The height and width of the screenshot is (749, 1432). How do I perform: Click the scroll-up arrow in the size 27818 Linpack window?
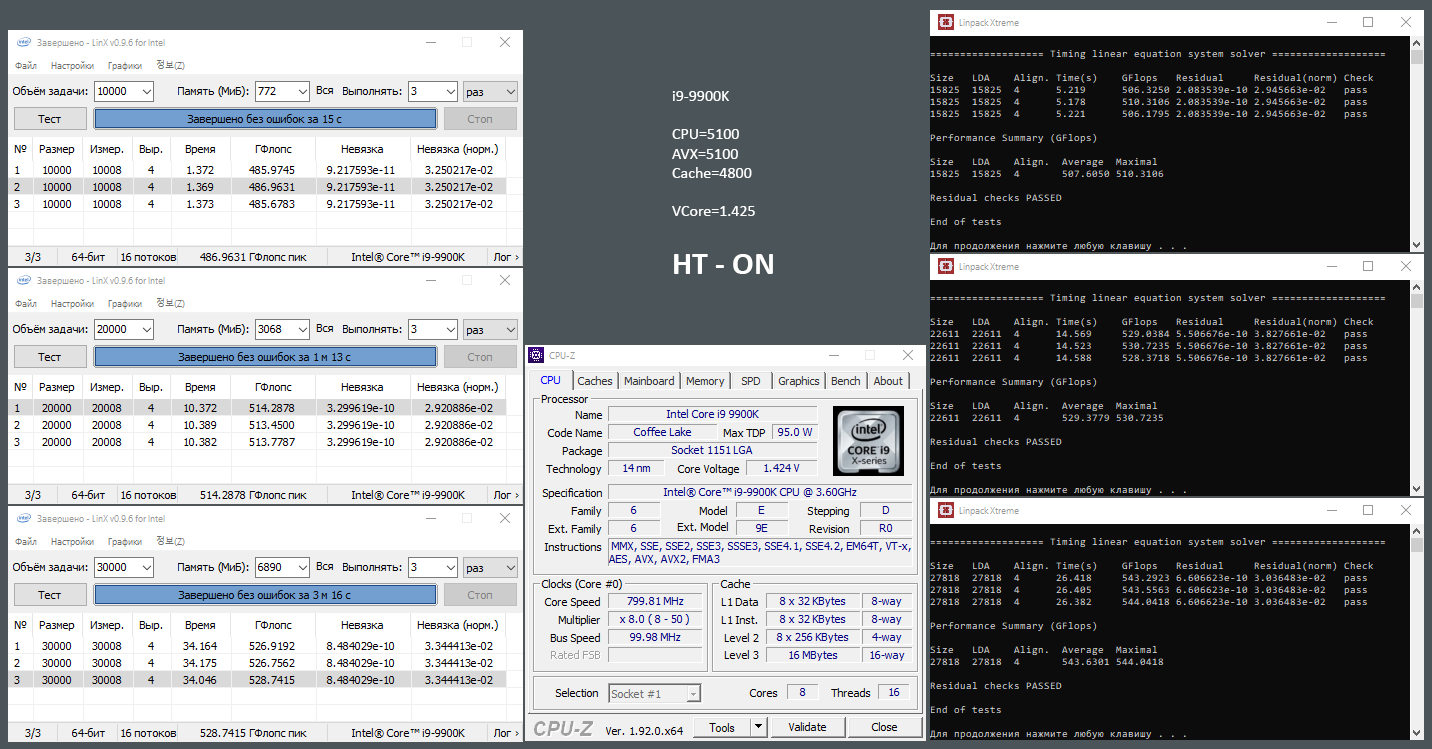point(1416,532)
